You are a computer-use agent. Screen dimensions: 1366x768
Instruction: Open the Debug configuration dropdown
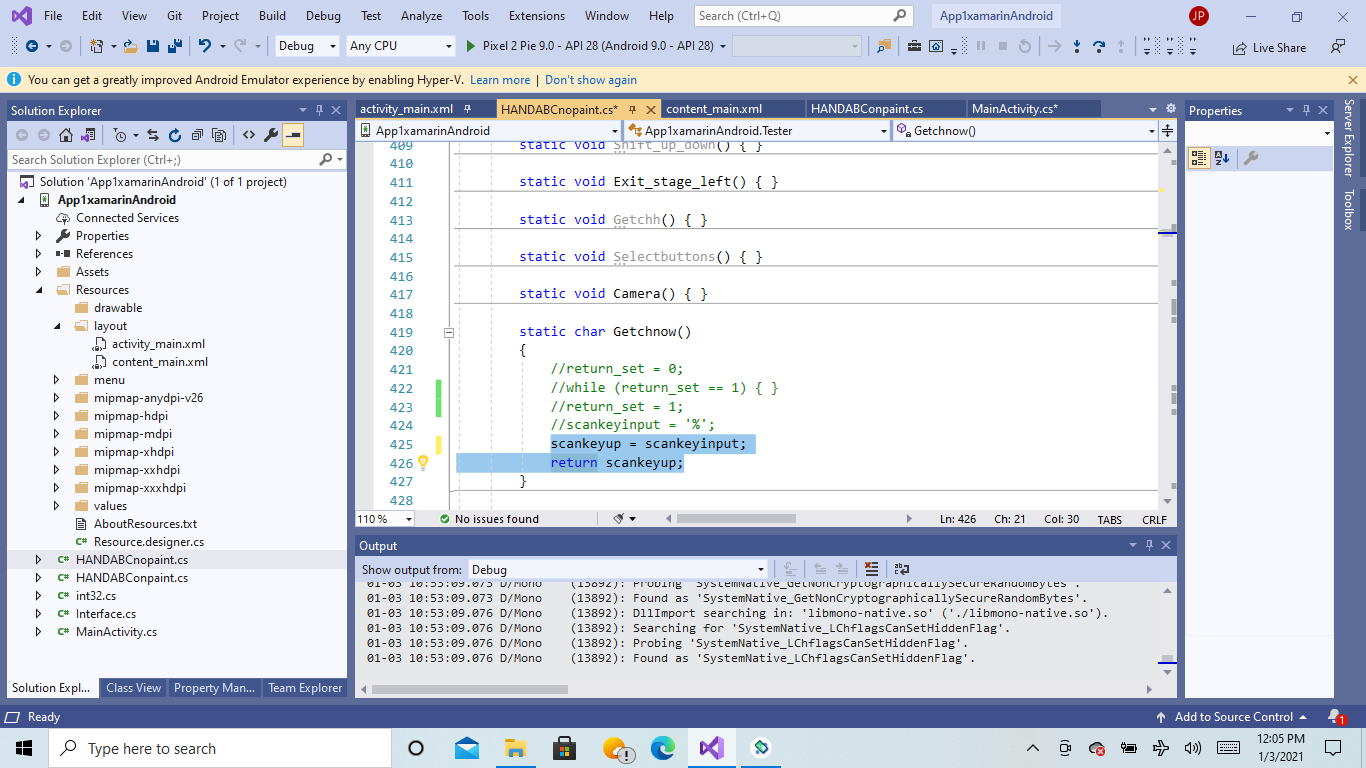coord(308,46)
